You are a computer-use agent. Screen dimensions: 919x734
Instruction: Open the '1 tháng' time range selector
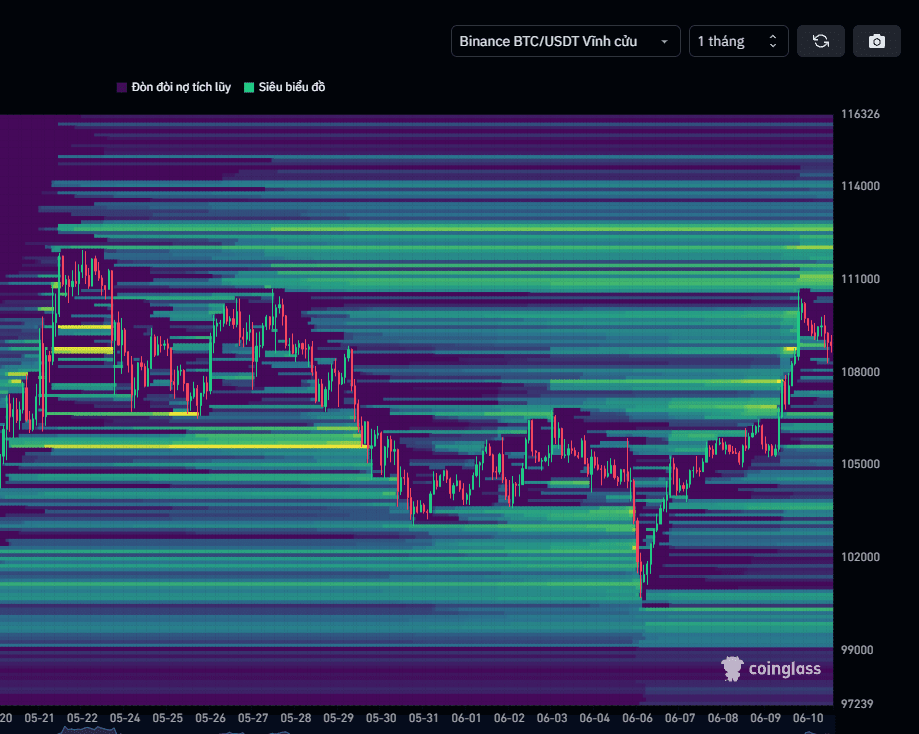(x=738, y=41)
